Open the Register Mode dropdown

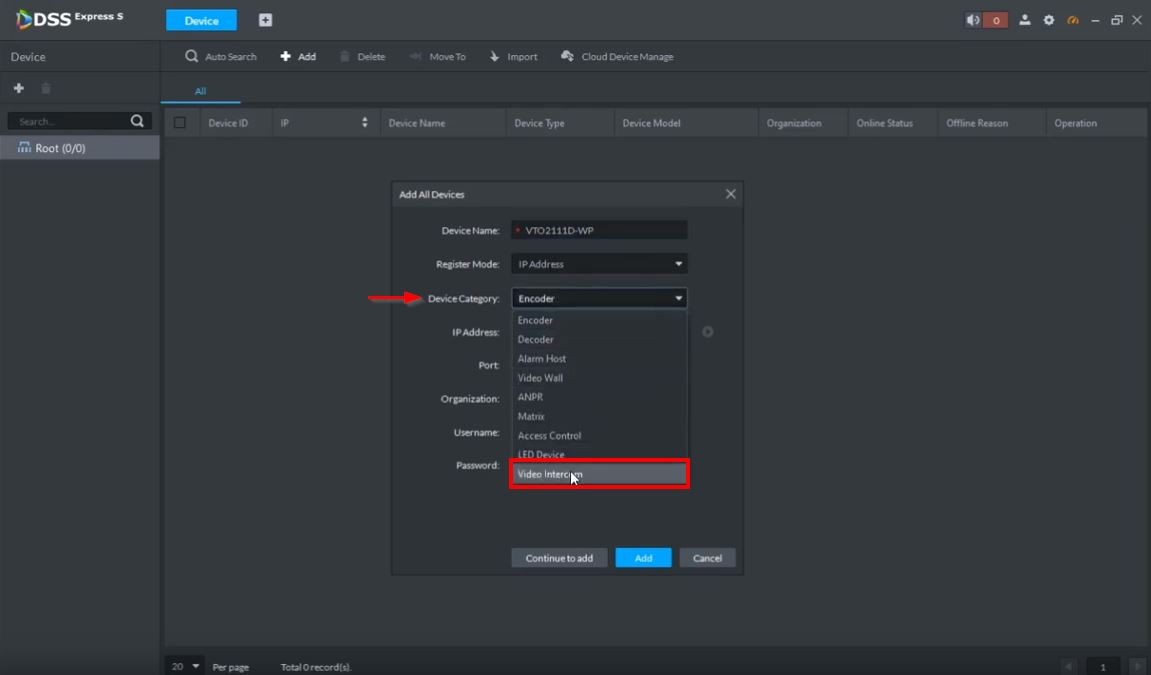click(x=598, y=264)
